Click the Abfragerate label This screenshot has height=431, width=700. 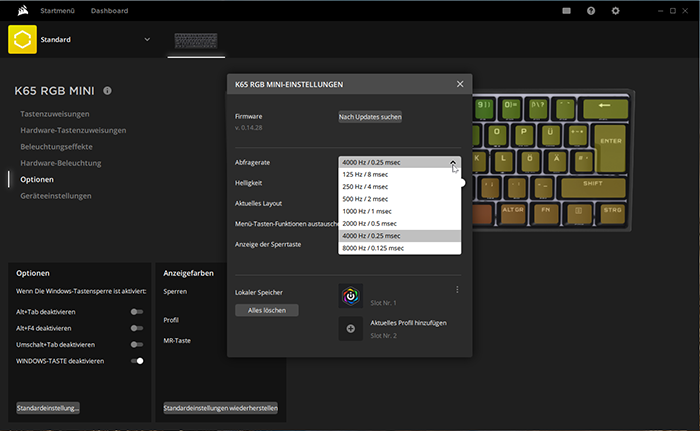tap(252, 163)
